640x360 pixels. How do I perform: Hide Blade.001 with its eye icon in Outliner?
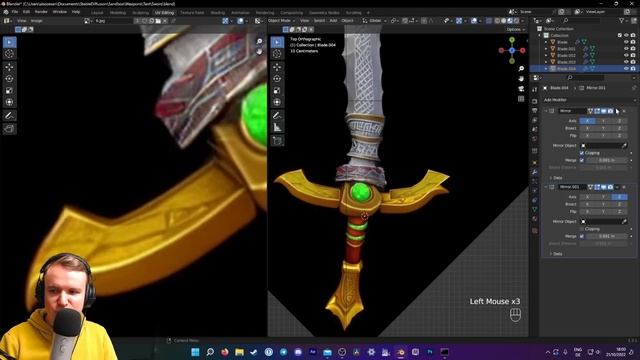[x=626, y=49]
